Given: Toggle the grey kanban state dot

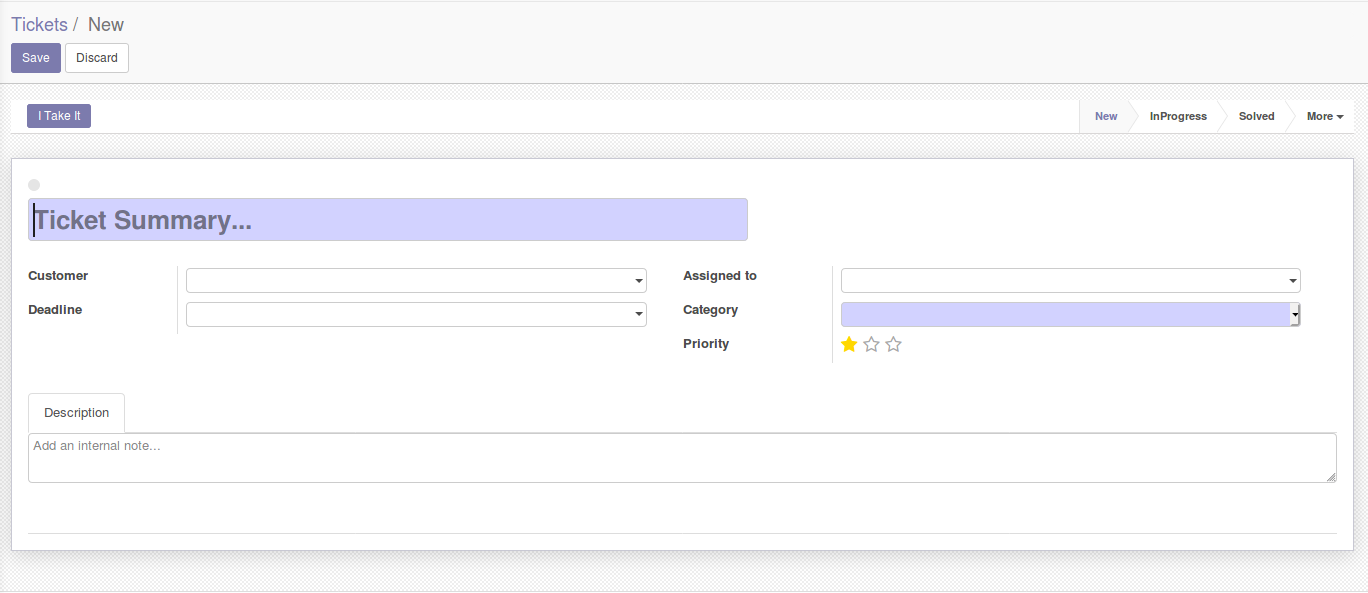Looking at the screenshot, I should 34,185.
